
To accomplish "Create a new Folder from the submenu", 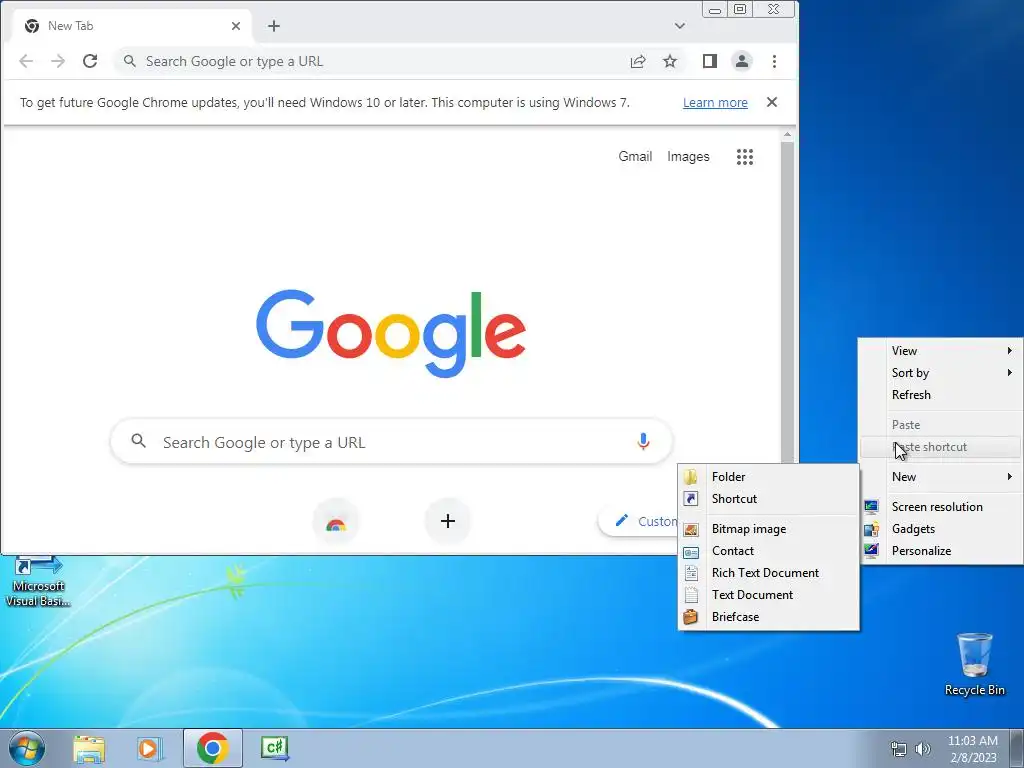I will click(x=769, y=477).
